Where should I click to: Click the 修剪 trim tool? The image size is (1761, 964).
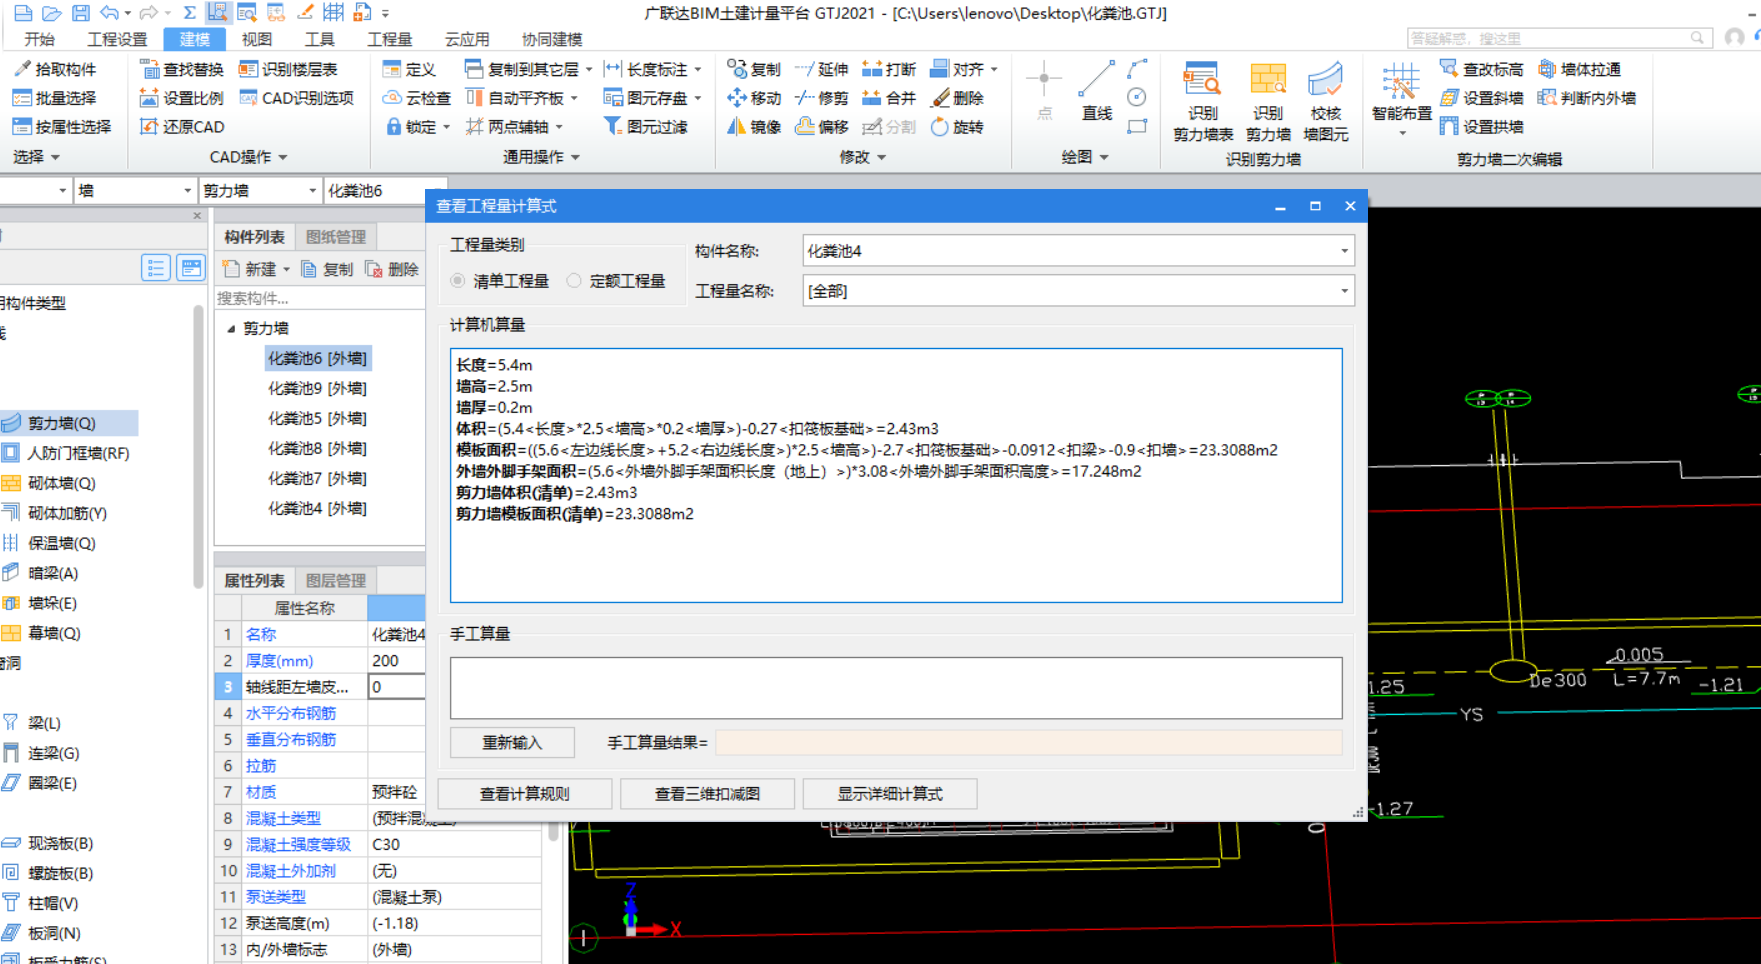(822, 98)
